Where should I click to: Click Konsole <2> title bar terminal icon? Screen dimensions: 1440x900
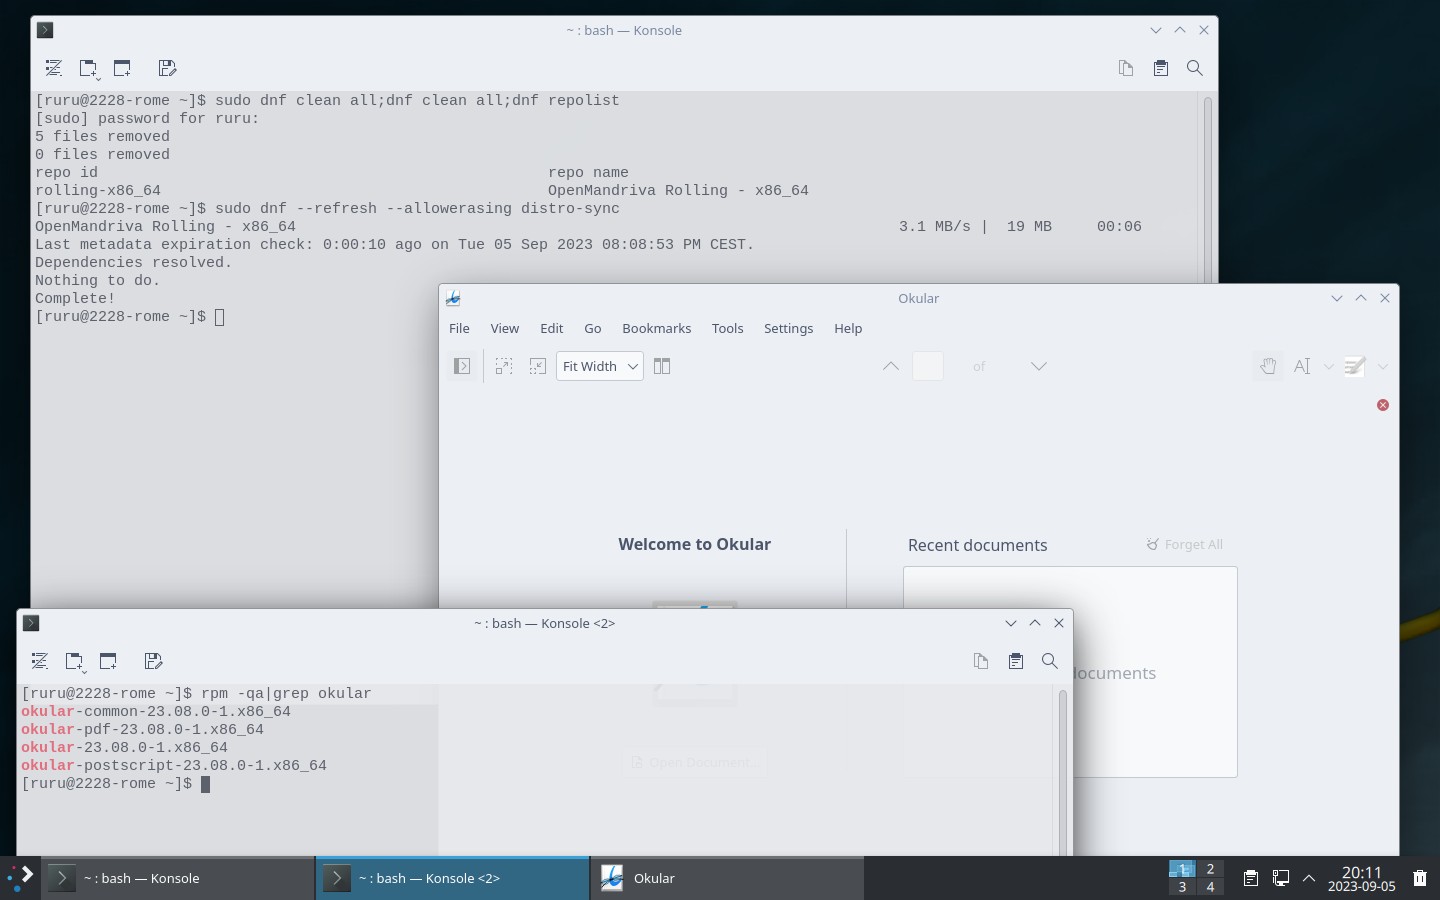click(31, 623)
